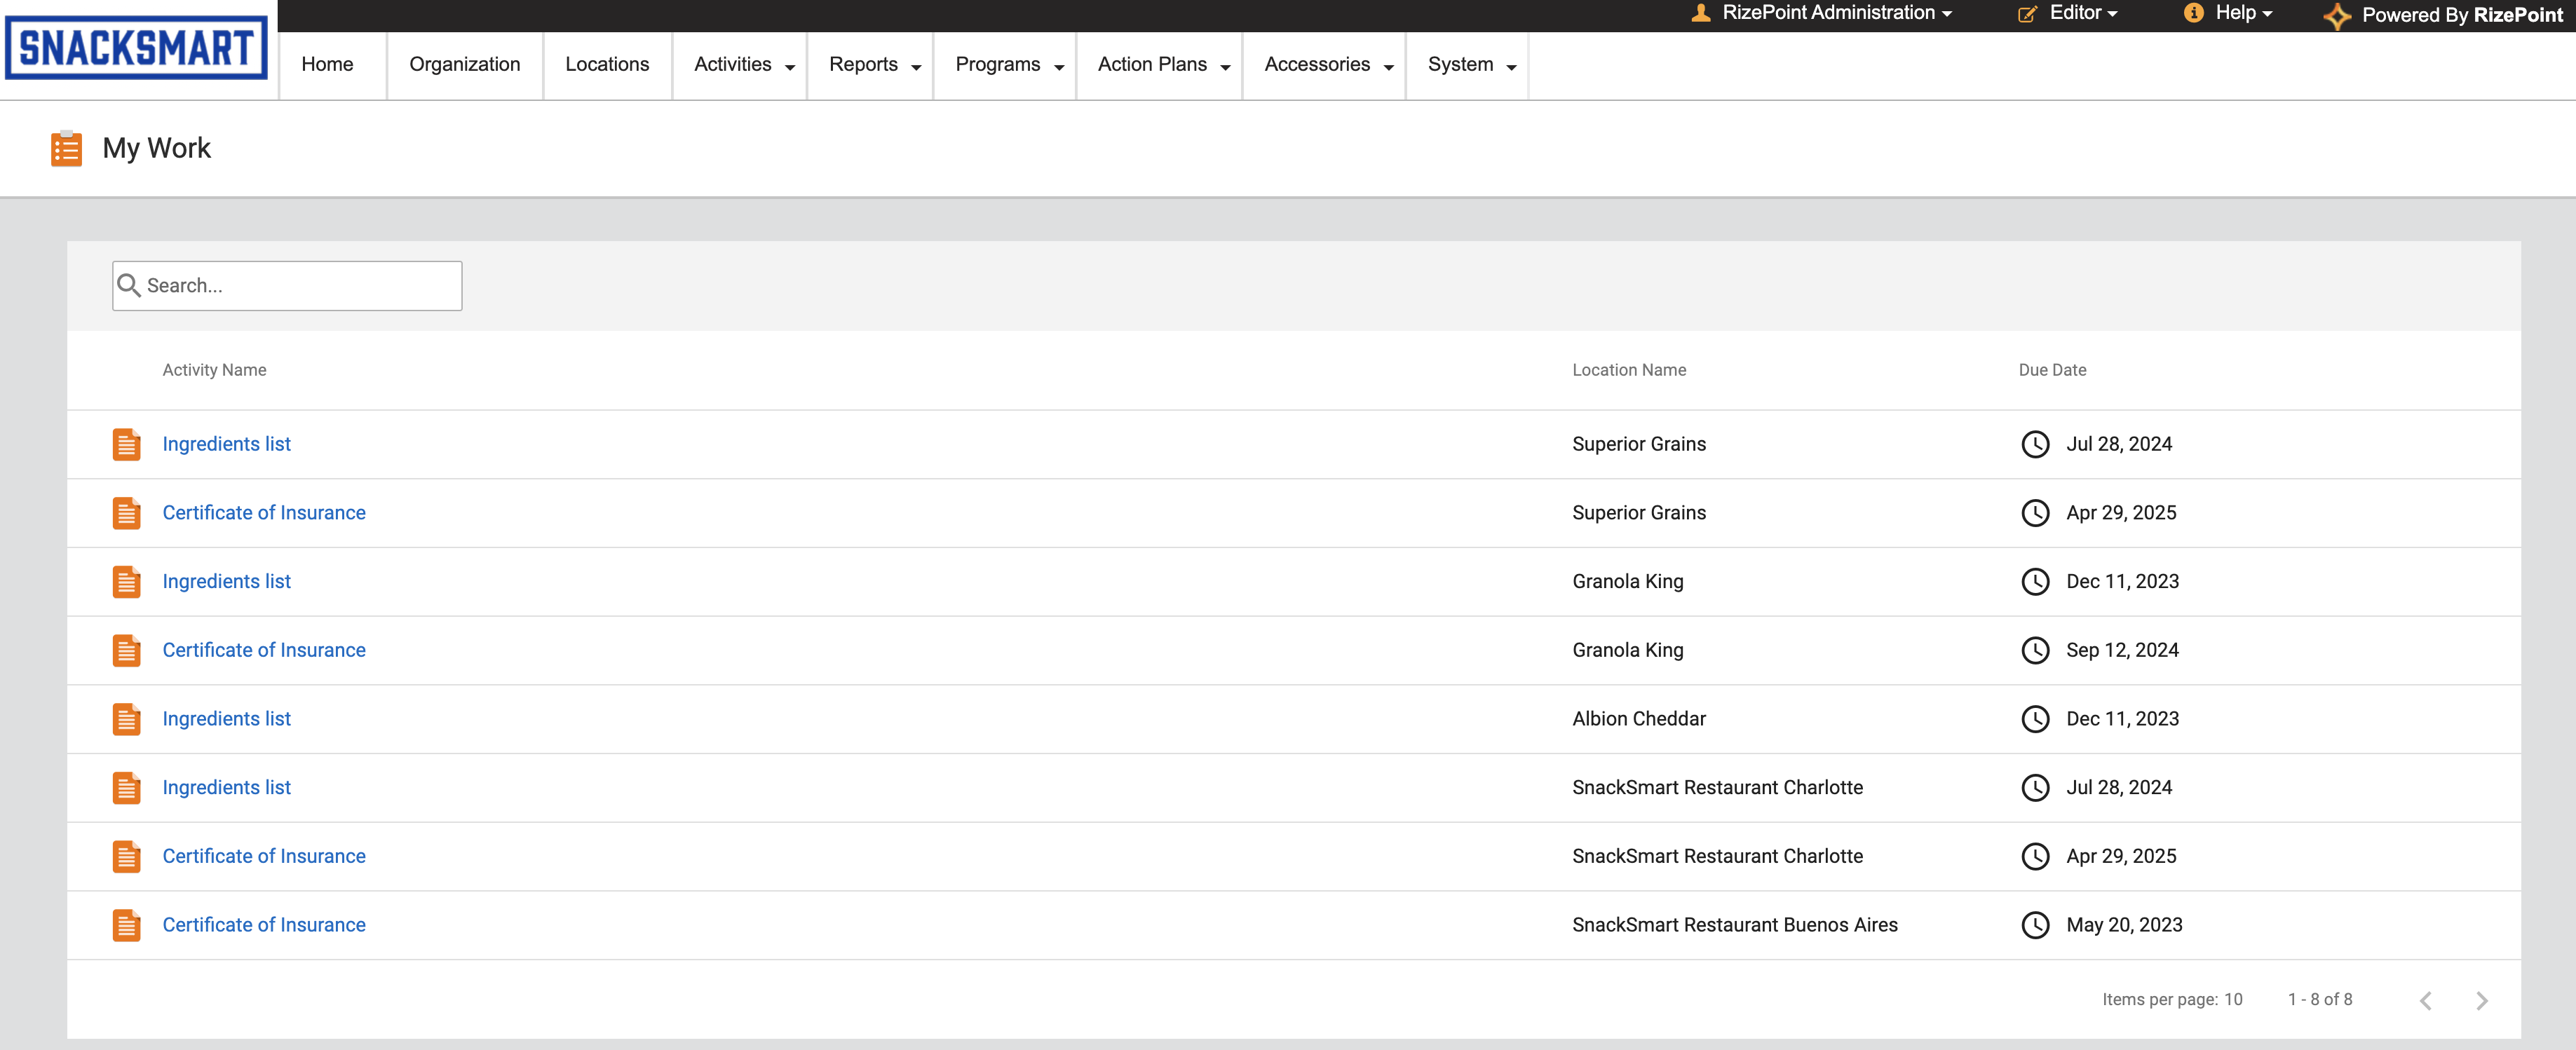The height and width of the screenshot is (1050, 2576).
Task: Click document icon for Superior Grains Ingredients list
Action: (x=126, y=444)
